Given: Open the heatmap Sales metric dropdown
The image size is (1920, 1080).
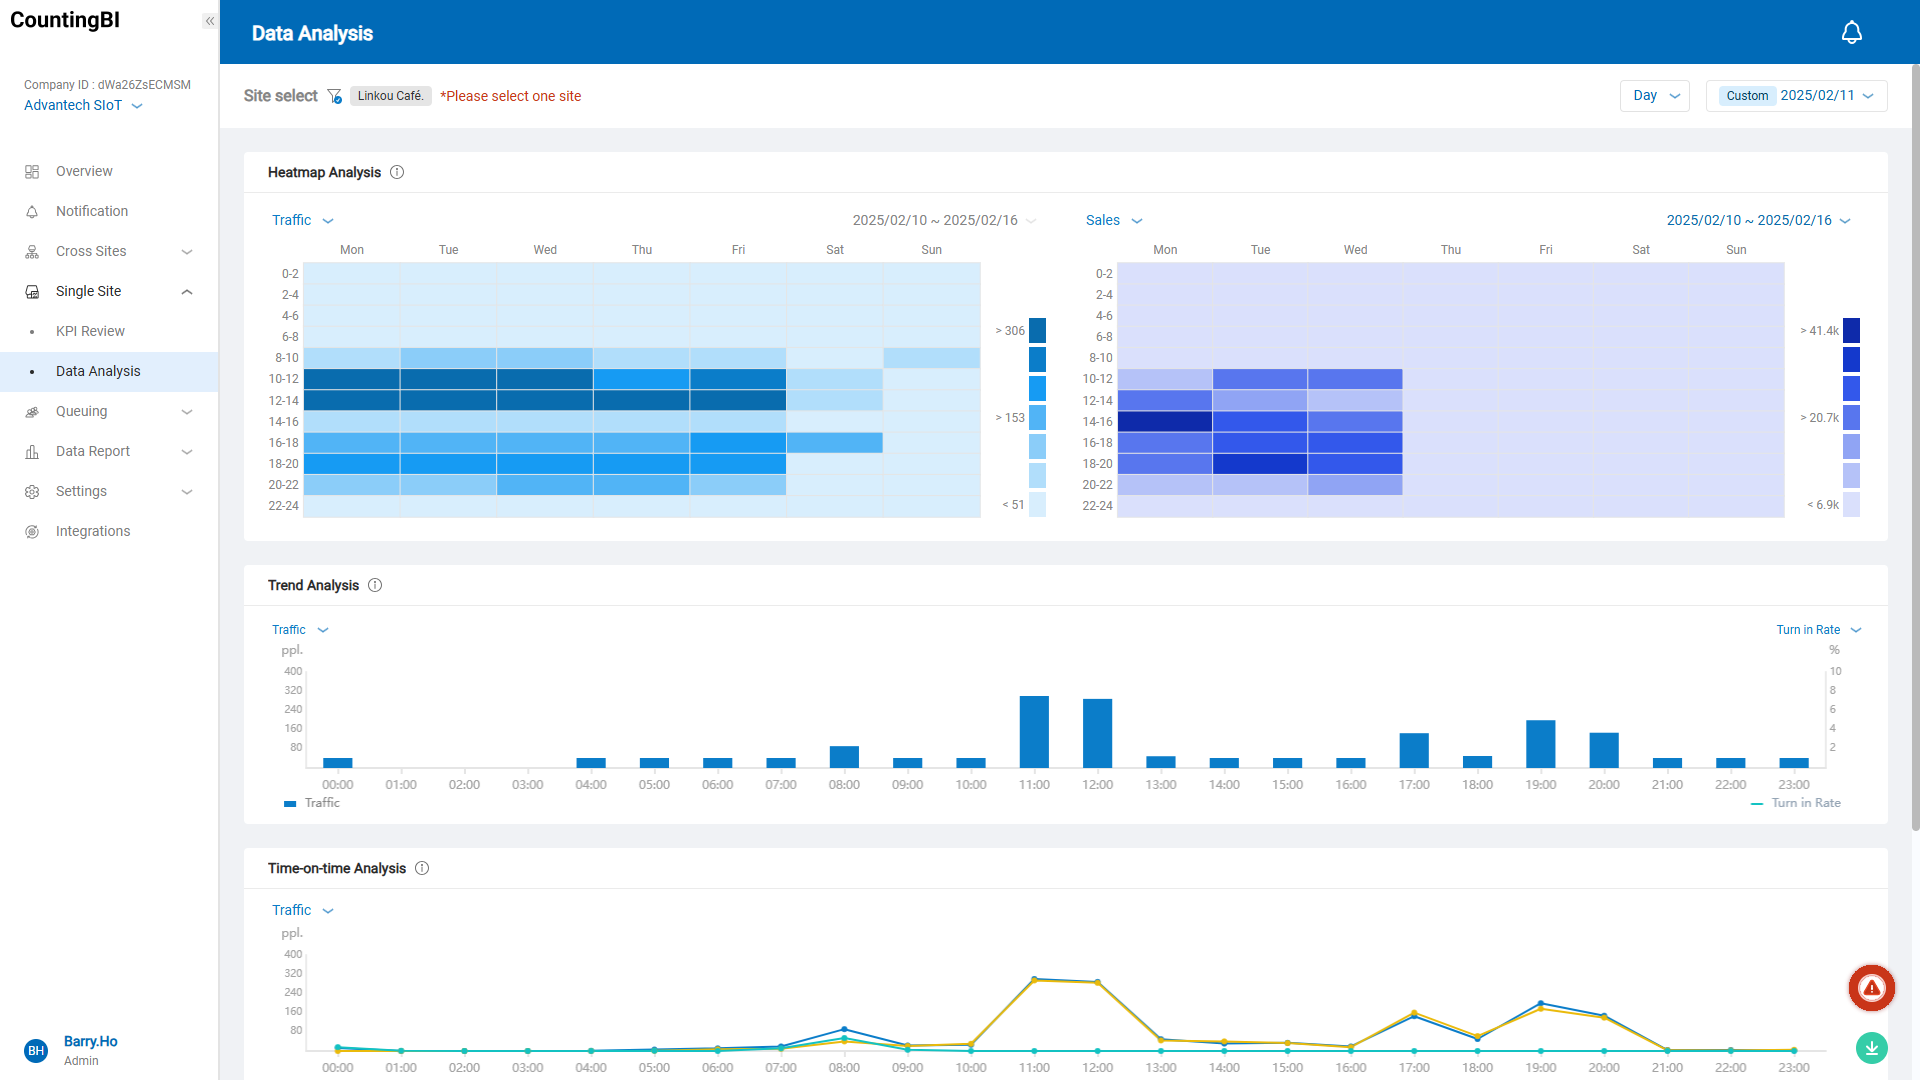Looking at the screenshot, I should pyautogui.click(x=1113, y=220).
